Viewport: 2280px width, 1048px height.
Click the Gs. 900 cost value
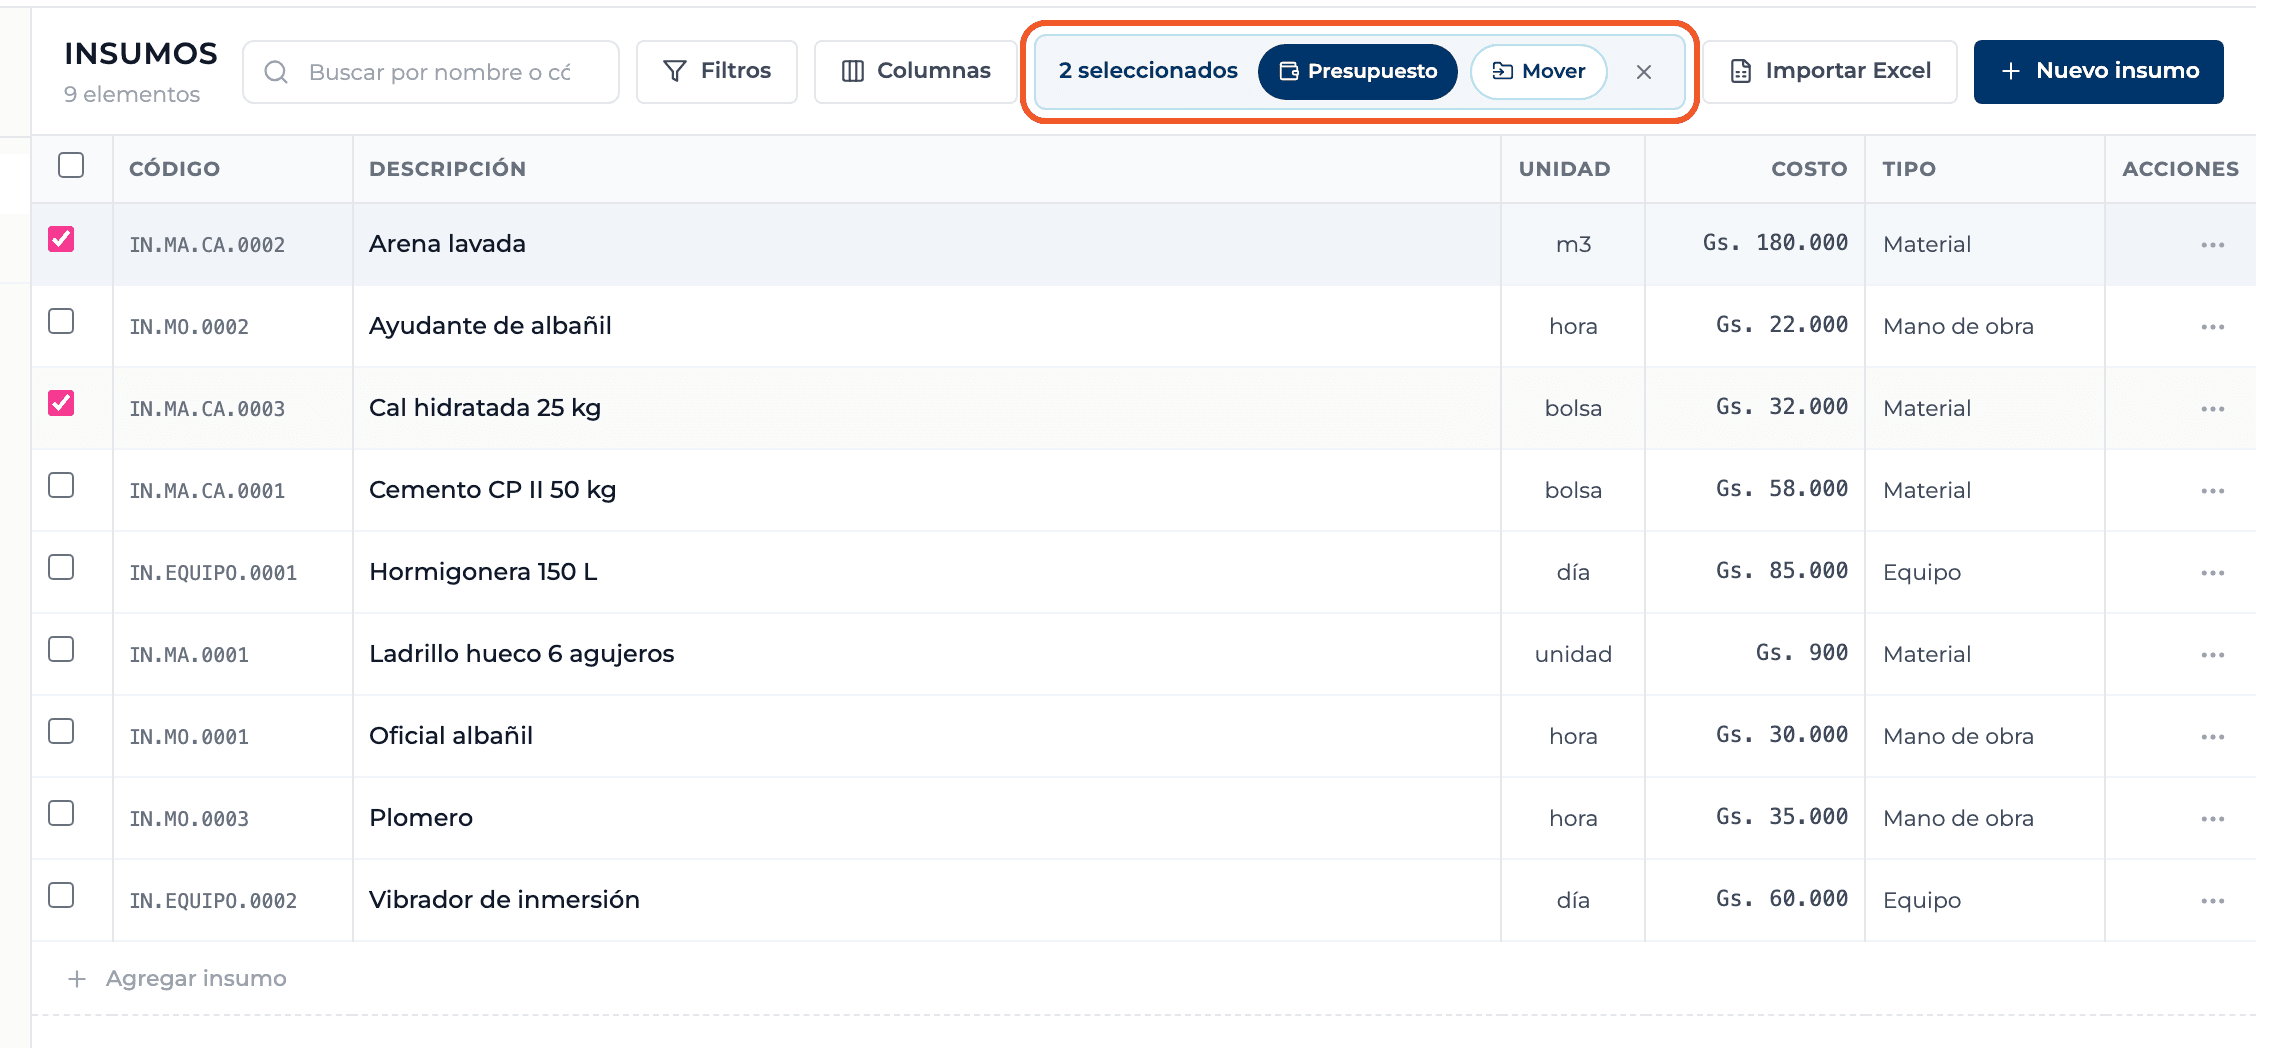1802,653
